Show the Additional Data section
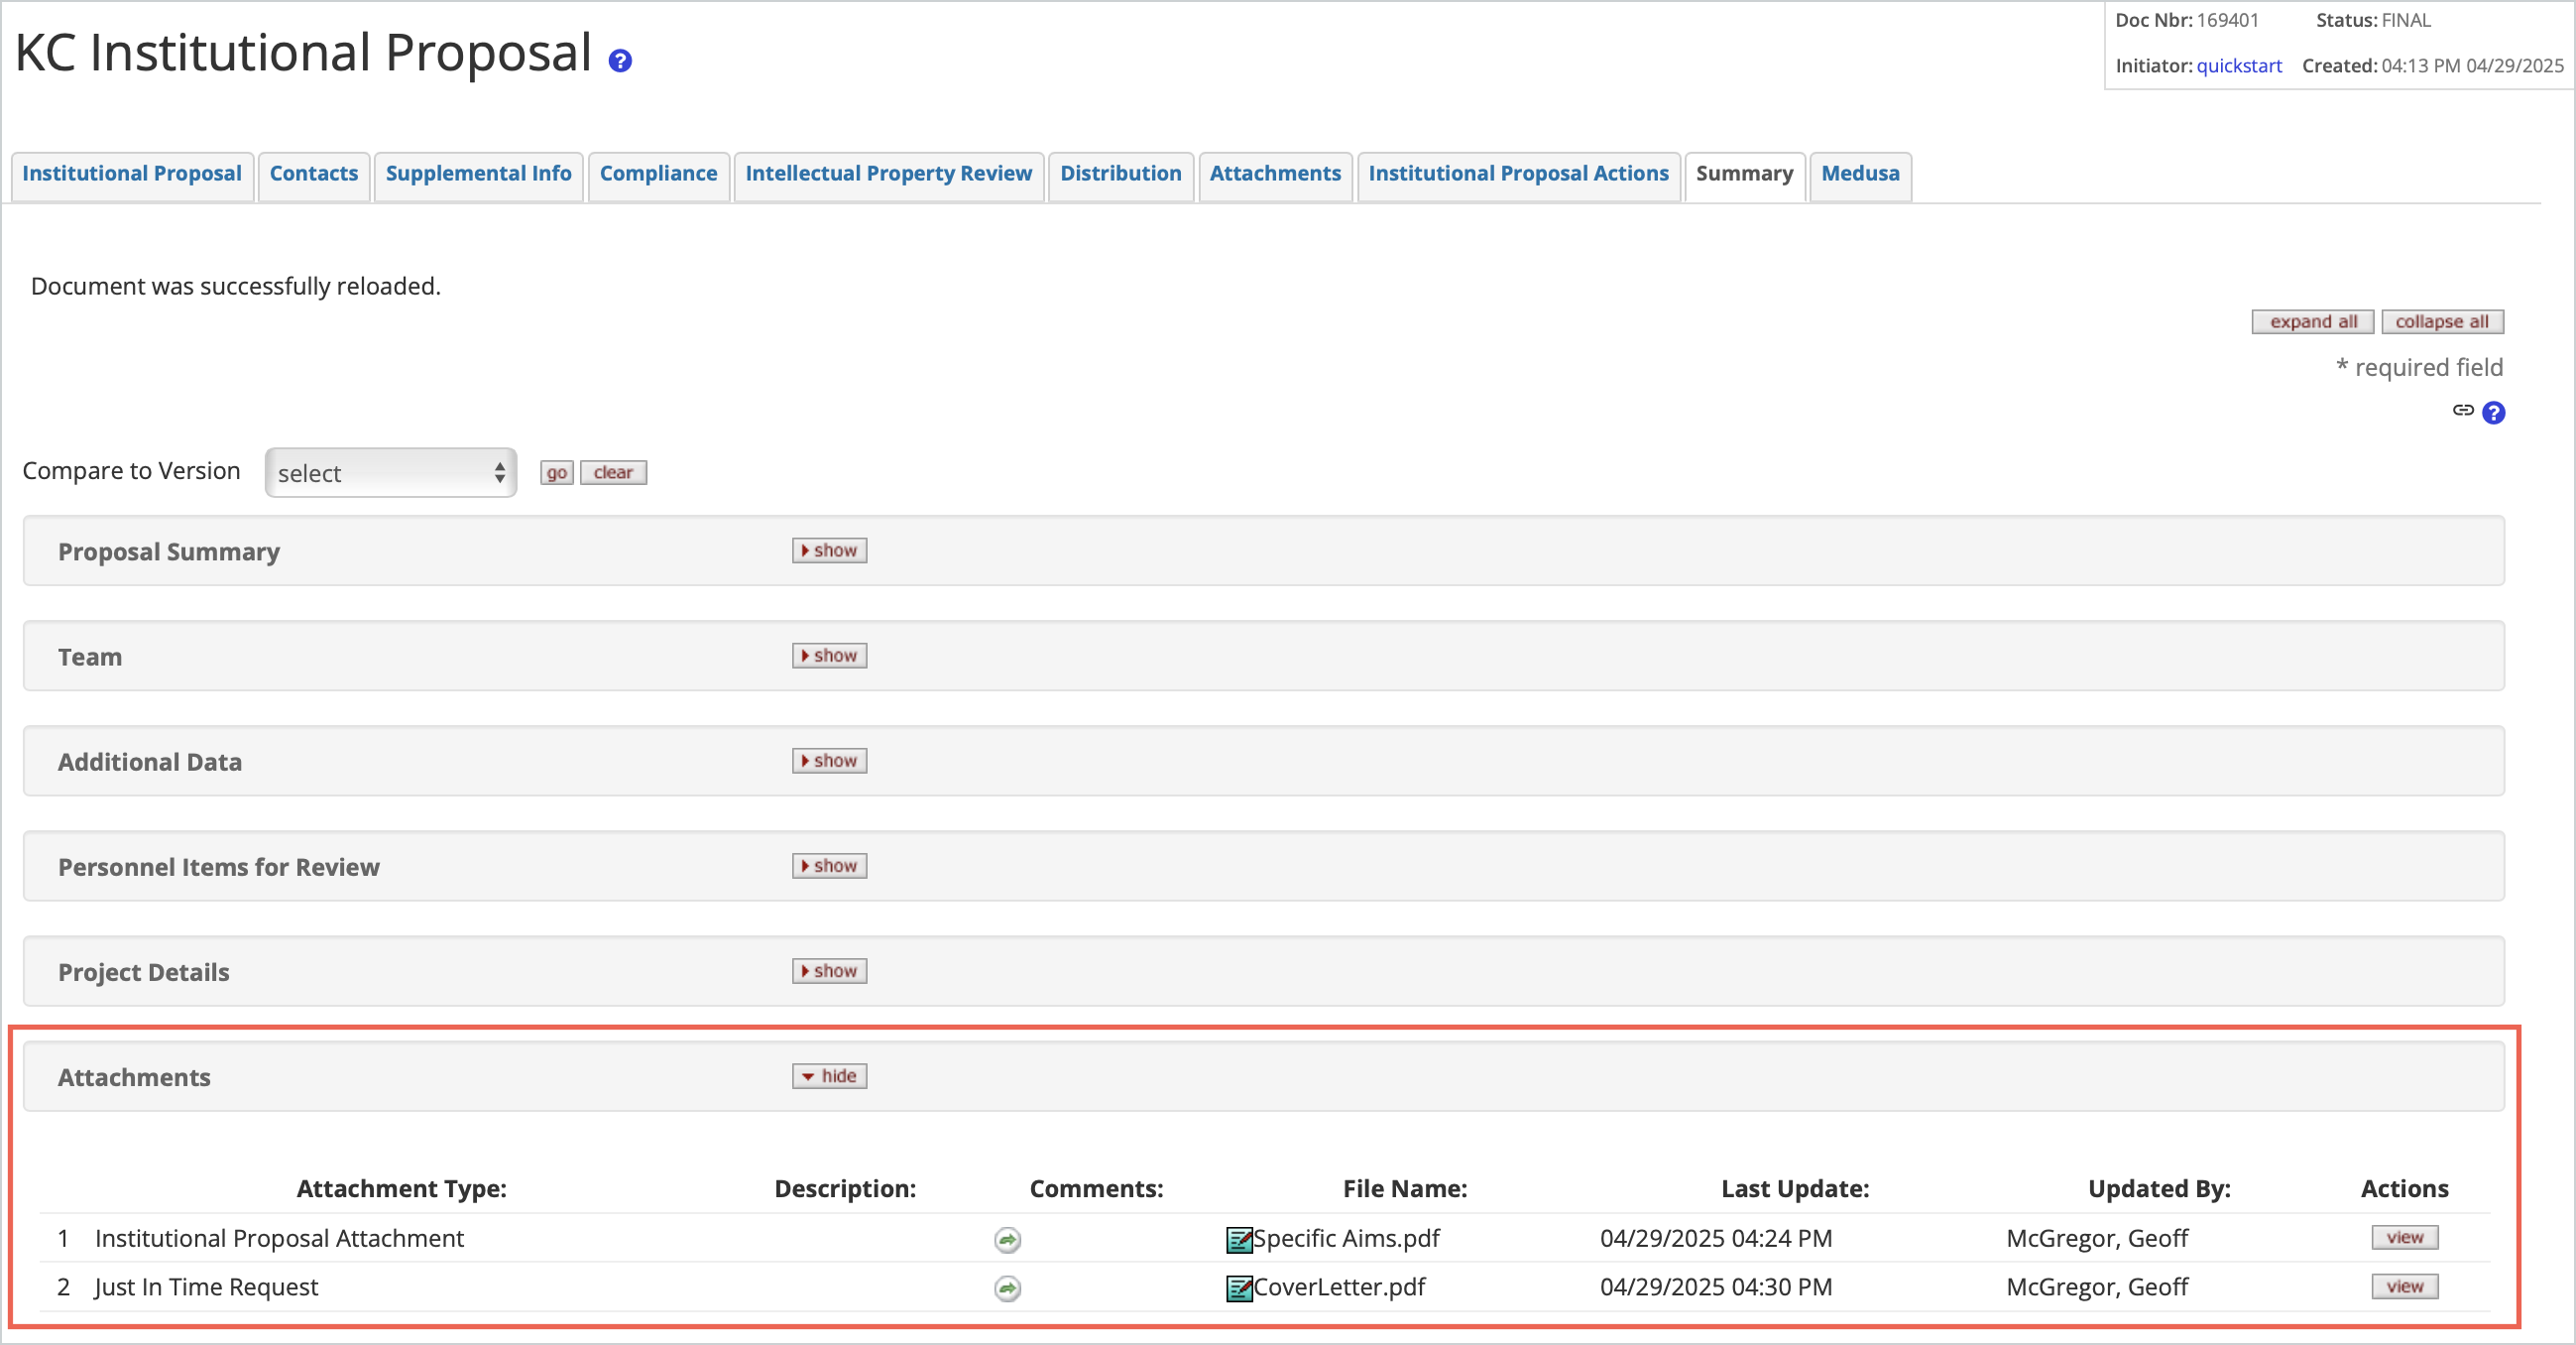This screenshot has width=2576, height=1345. point(828,760)
